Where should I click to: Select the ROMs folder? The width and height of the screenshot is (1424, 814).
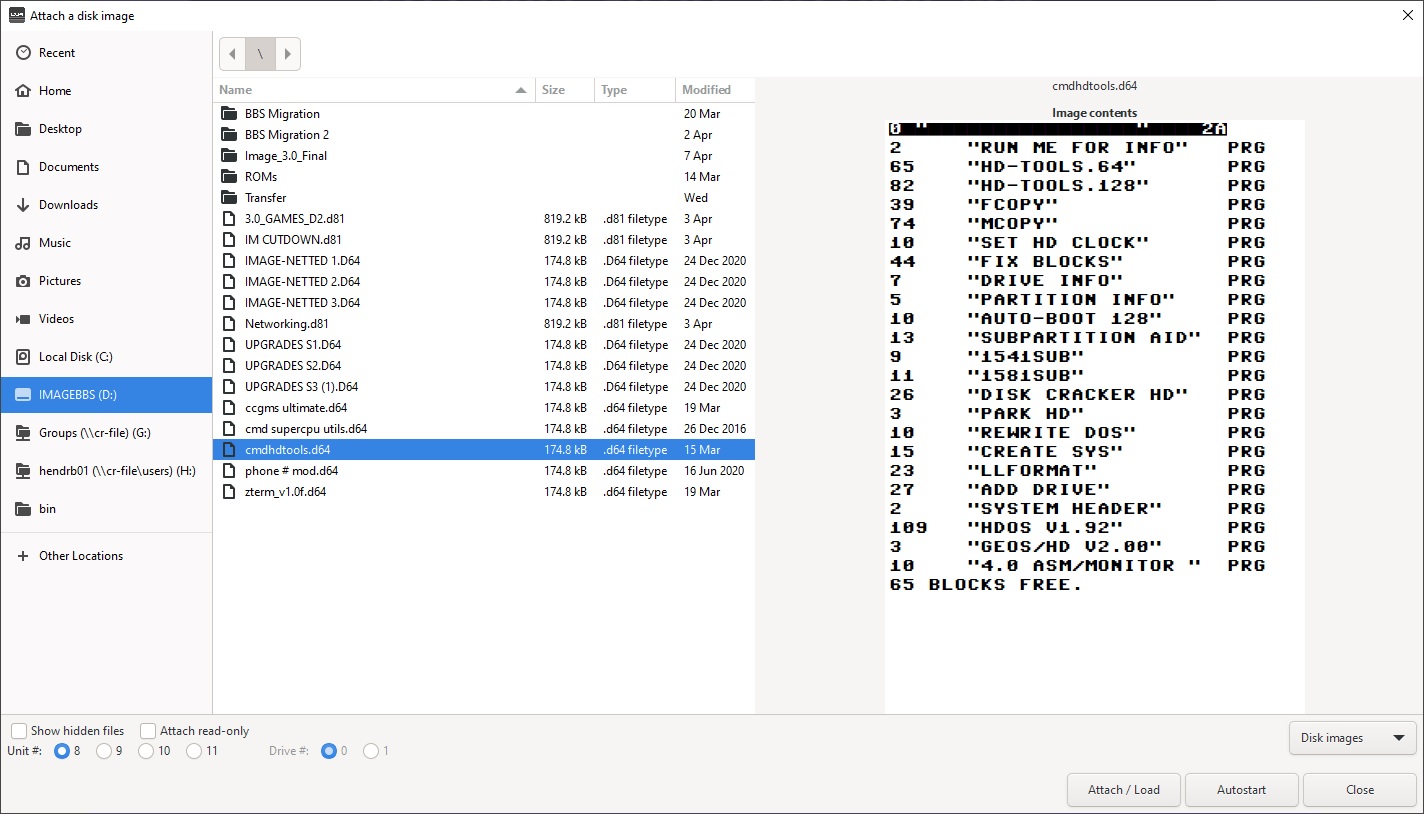(x=484, y=177)
